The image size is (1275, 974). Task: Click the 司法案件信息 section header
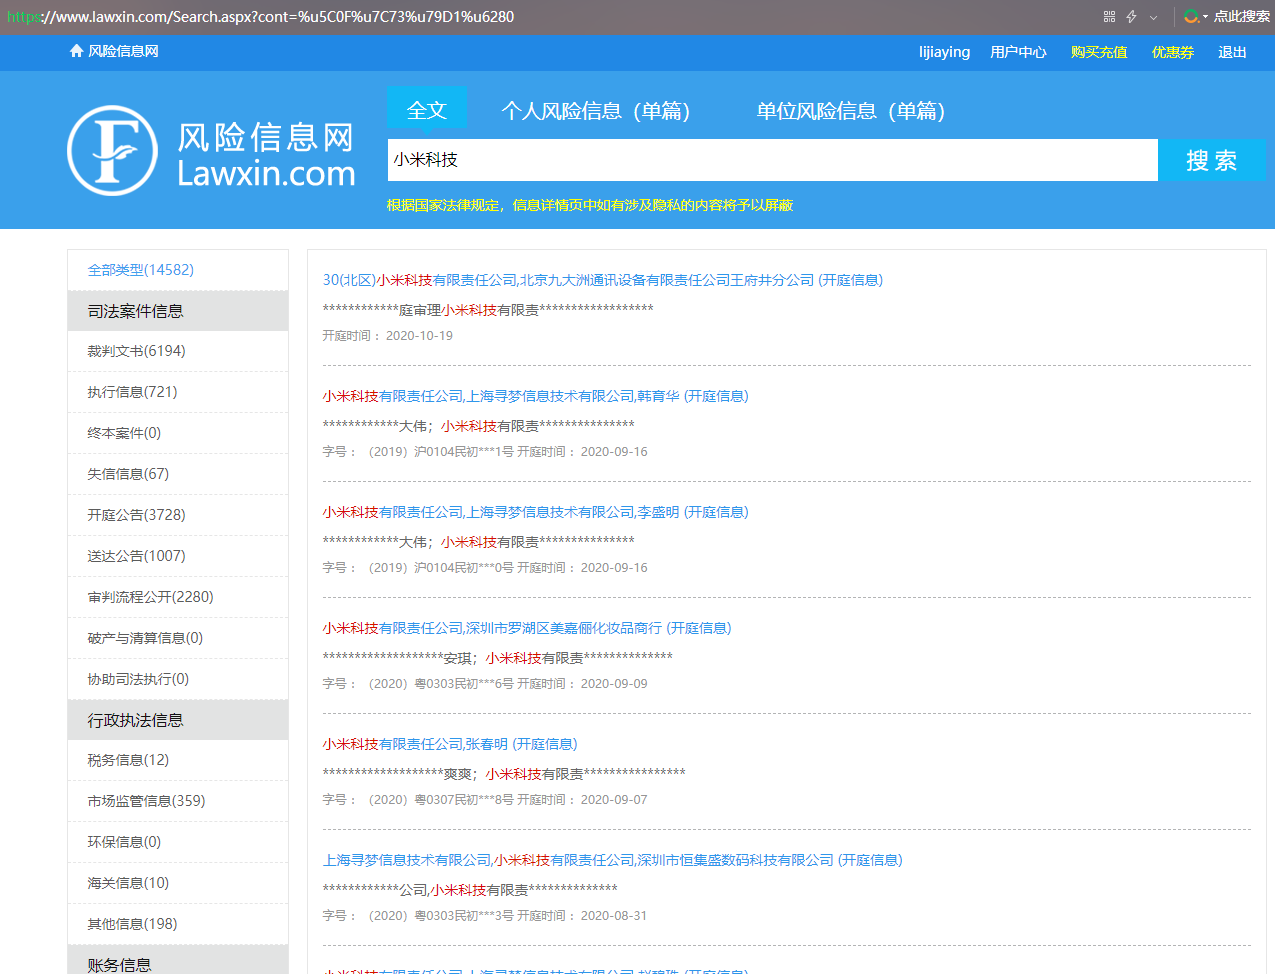pos(178,311)
